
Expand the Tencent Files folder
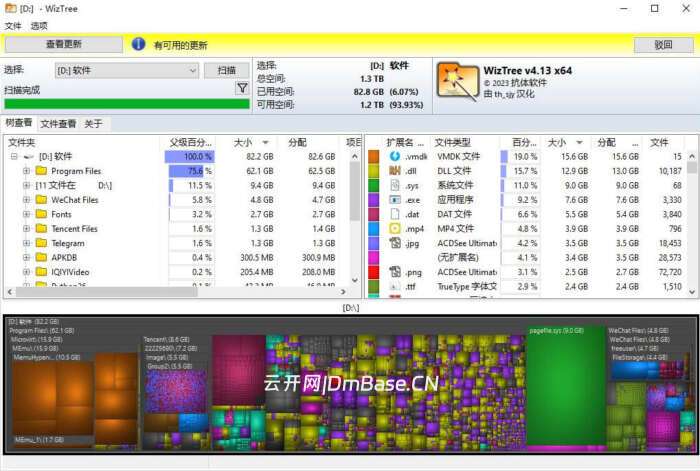tap(26, 229)
